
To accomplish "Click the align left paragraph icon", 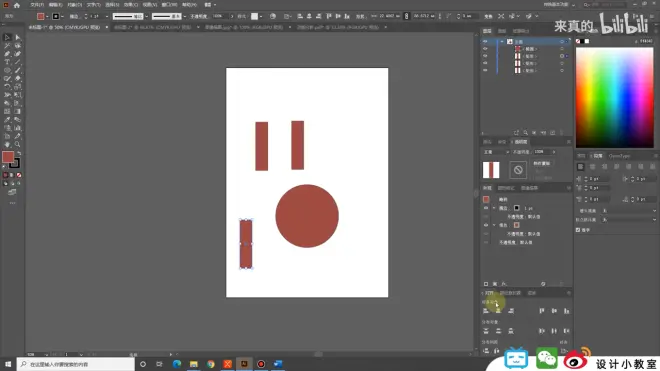I will tap(580, 167).
